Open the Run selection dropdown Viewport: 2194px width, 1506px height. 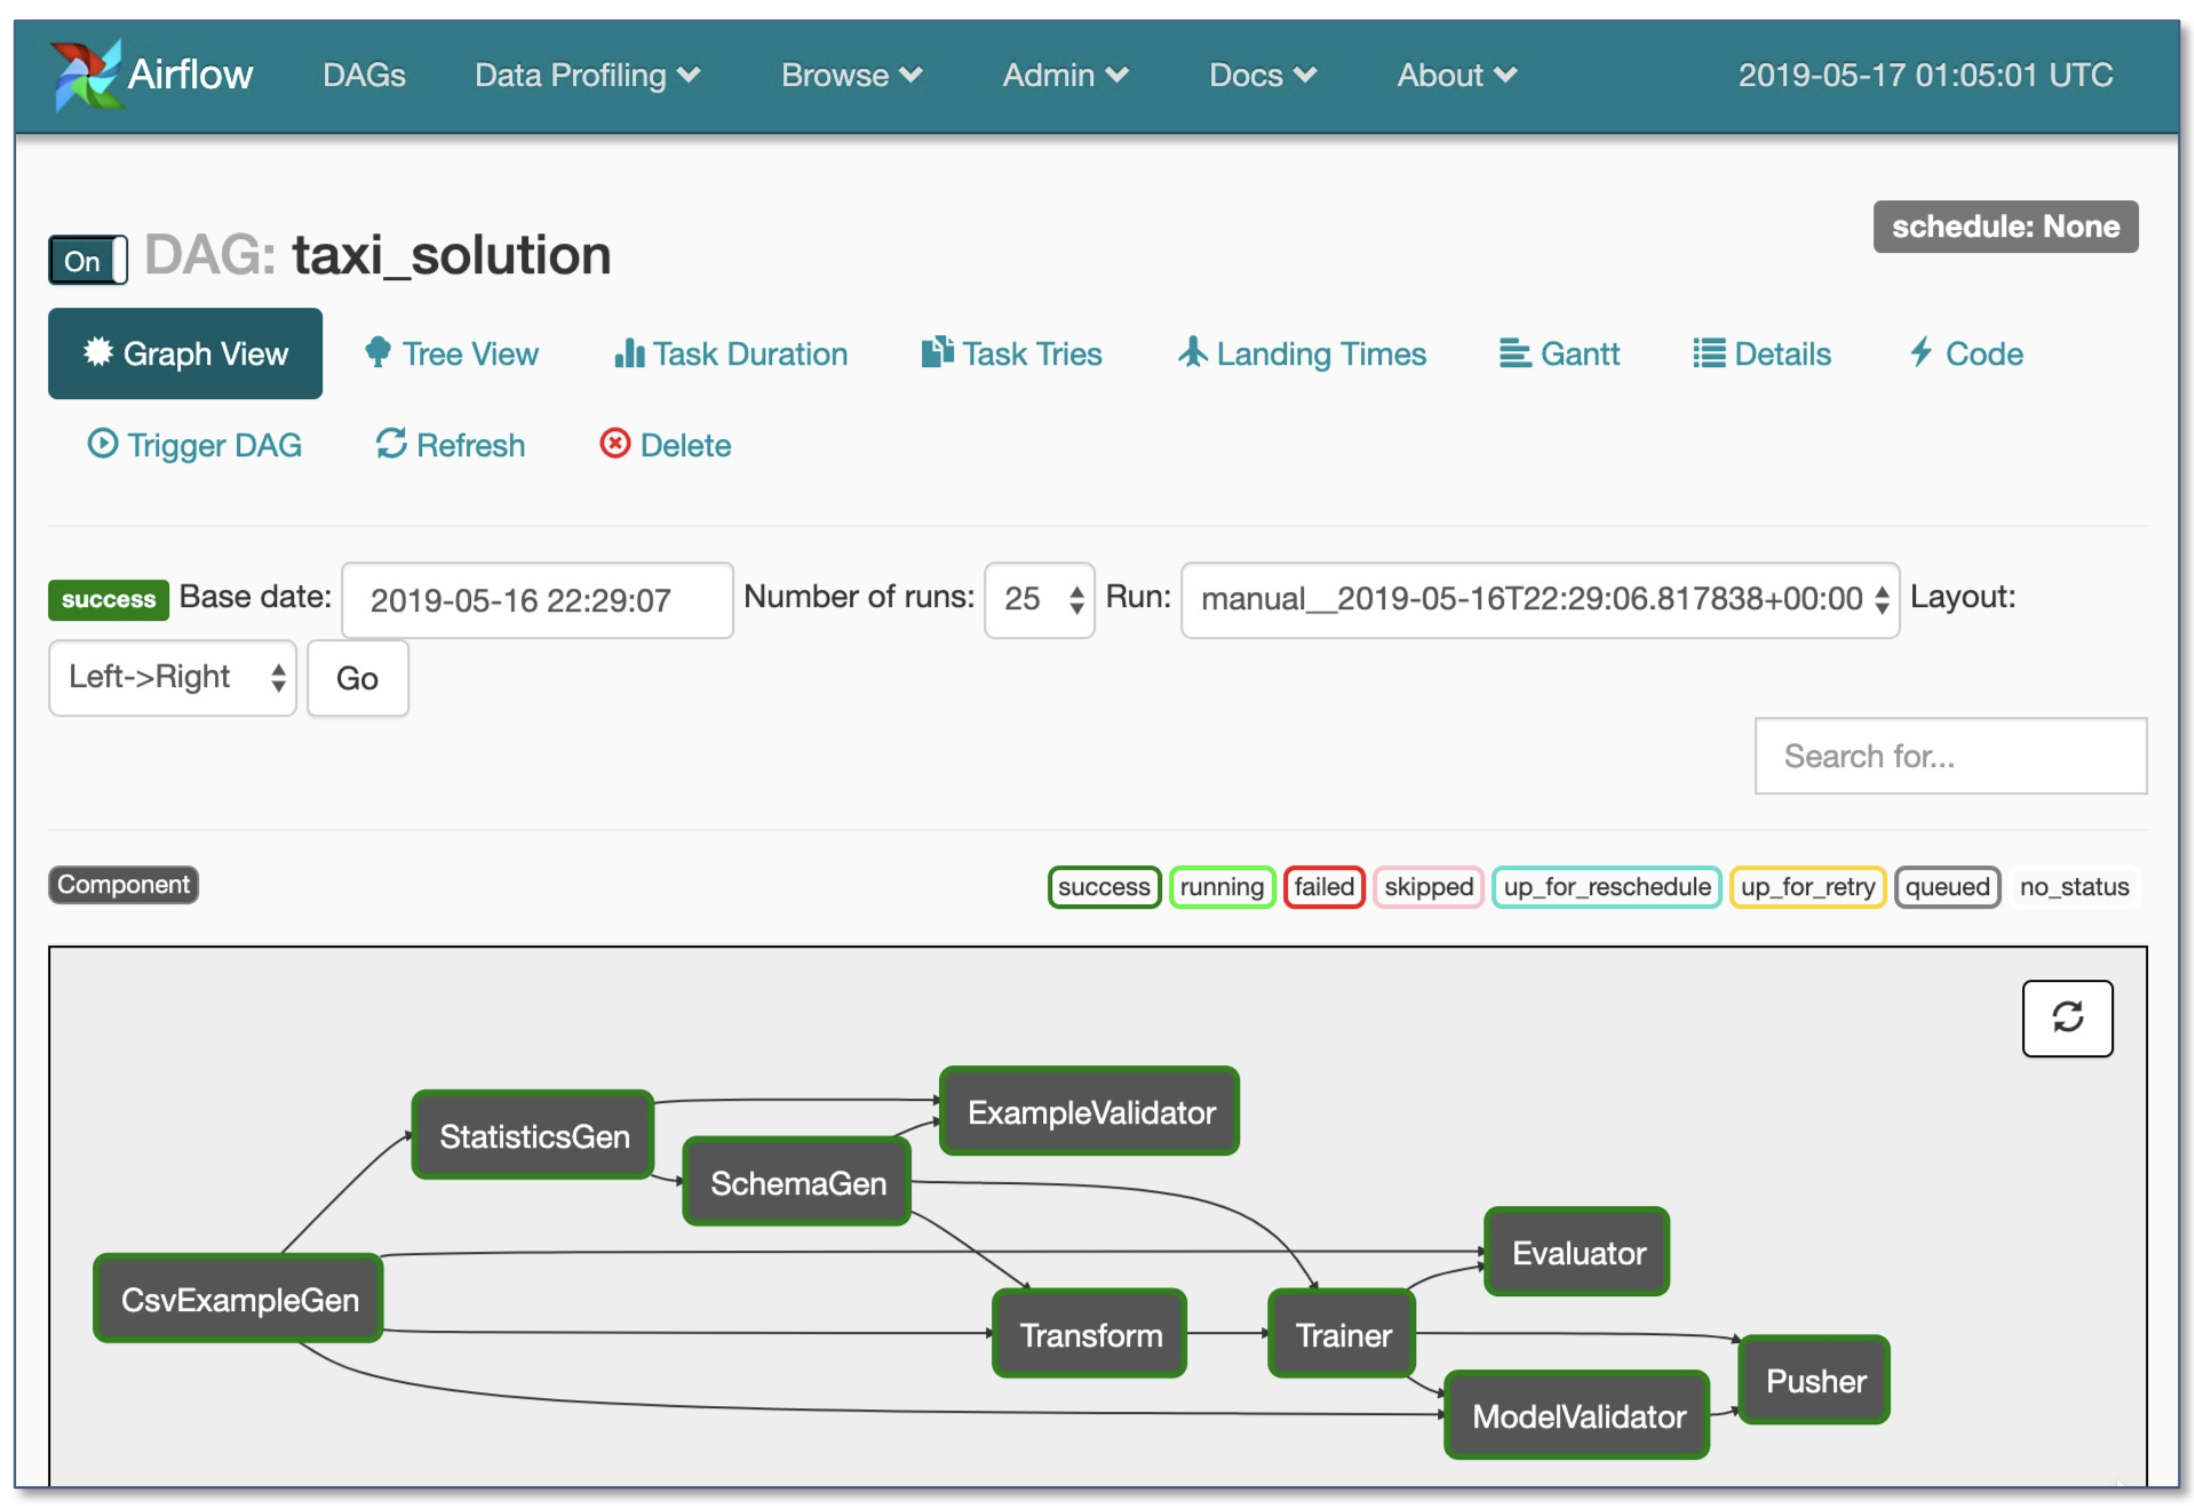[x=1539, y=599]
